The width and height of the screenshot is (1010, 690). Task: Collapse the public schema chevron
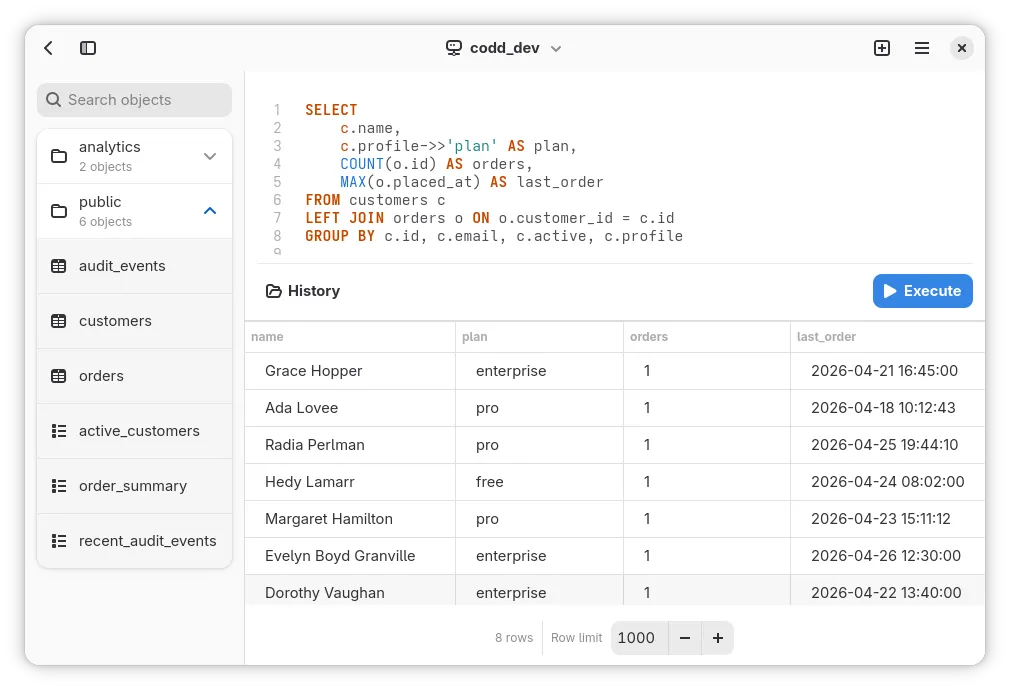(x=210, y=211)
